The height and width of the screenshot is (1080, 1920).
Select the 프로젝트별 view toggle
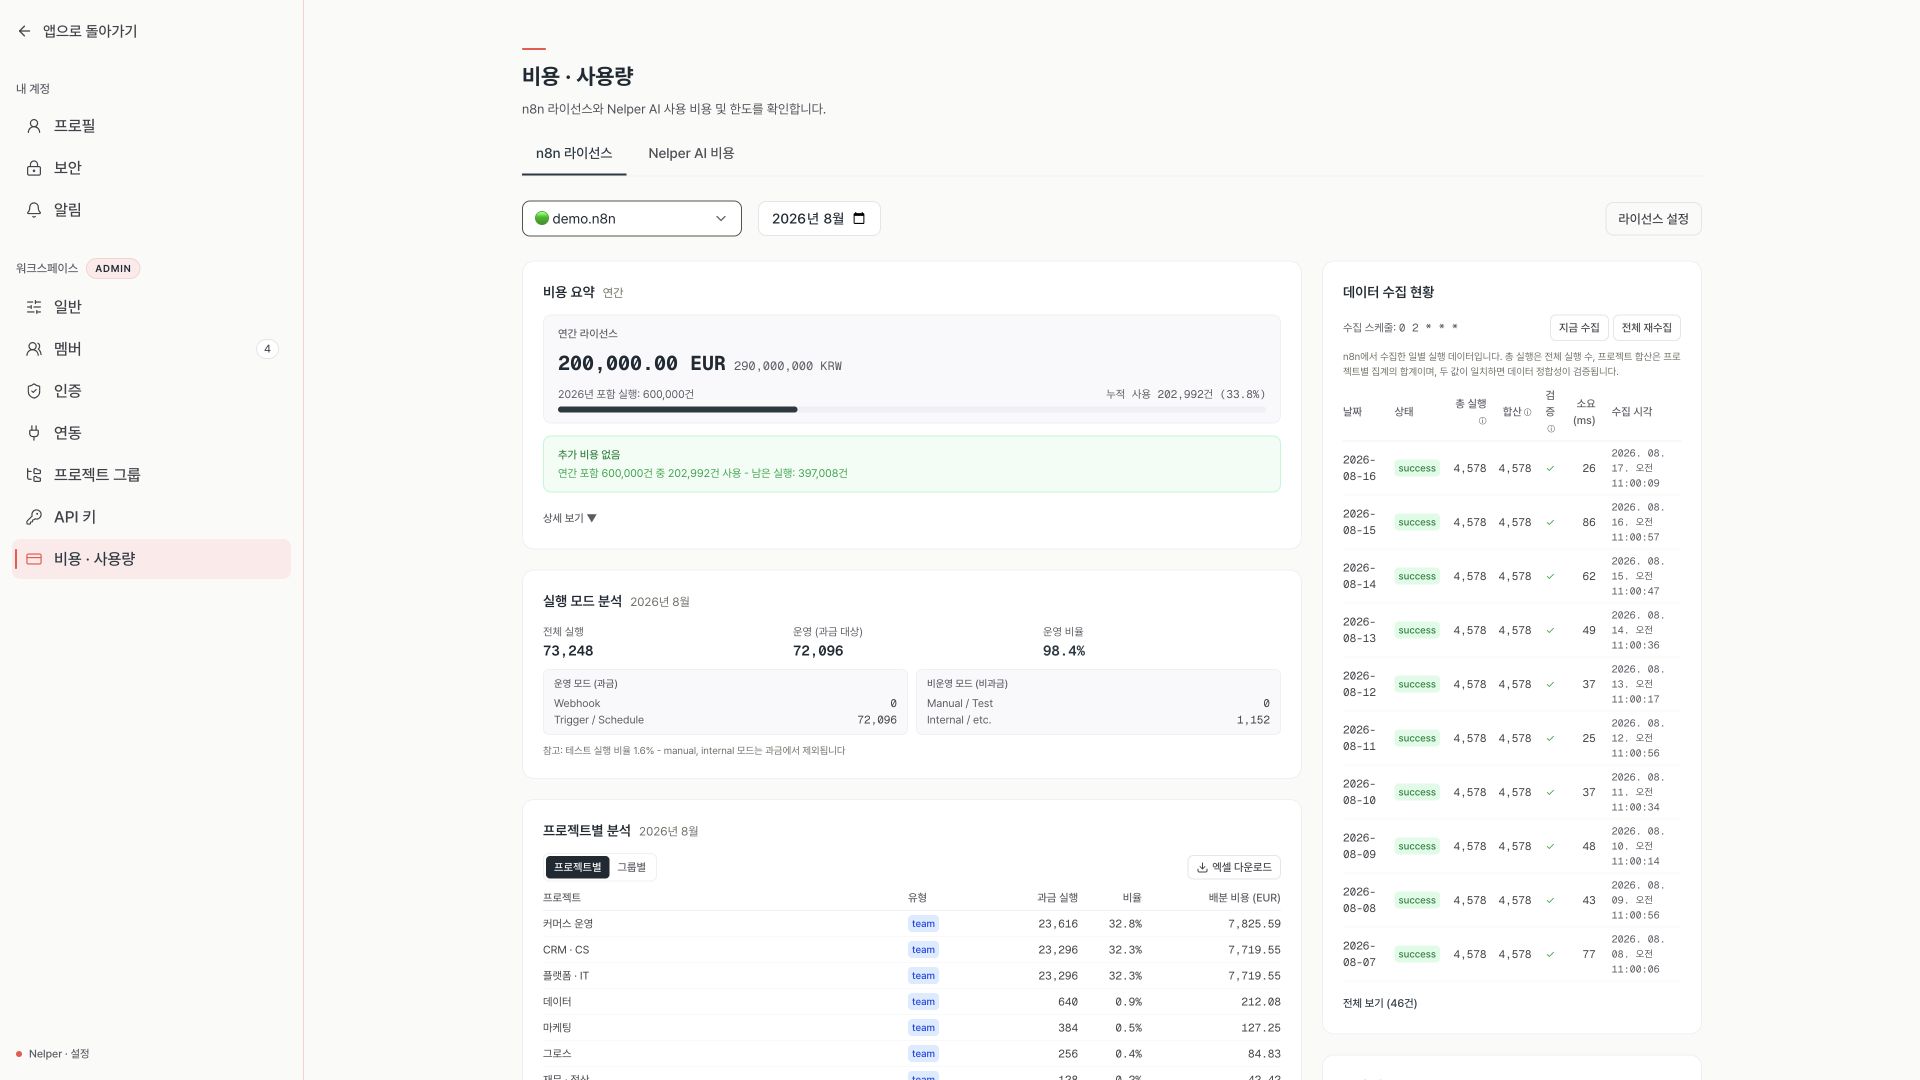578,867
